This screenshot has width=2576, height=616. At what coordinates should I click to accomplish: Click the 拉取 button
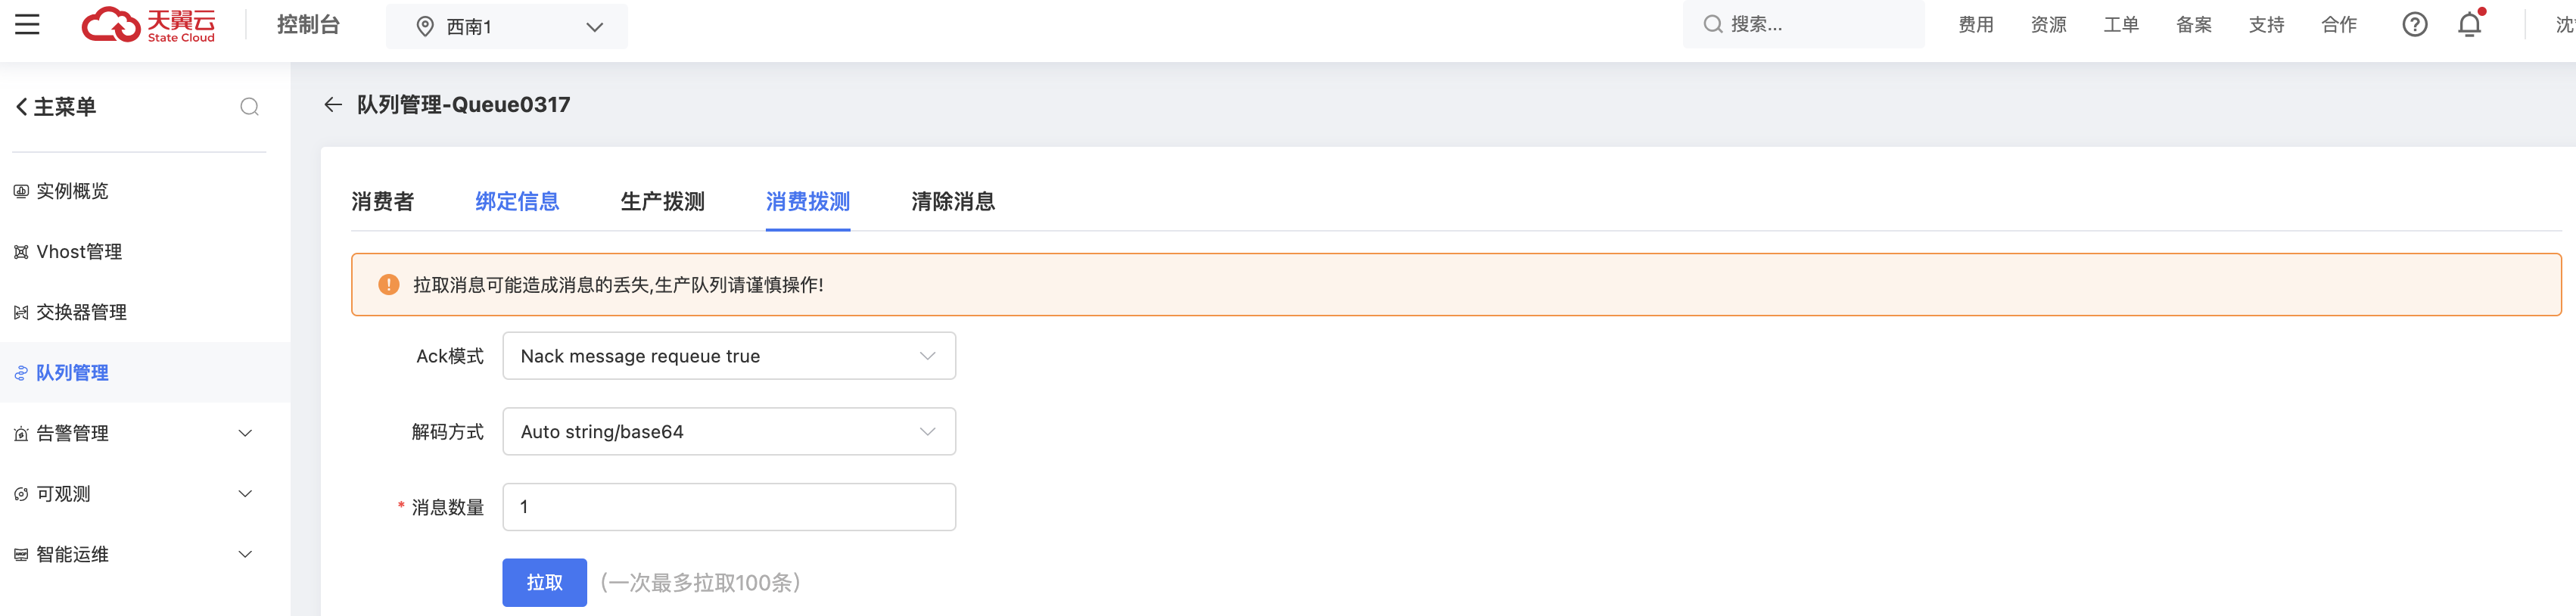coord(544,582)
